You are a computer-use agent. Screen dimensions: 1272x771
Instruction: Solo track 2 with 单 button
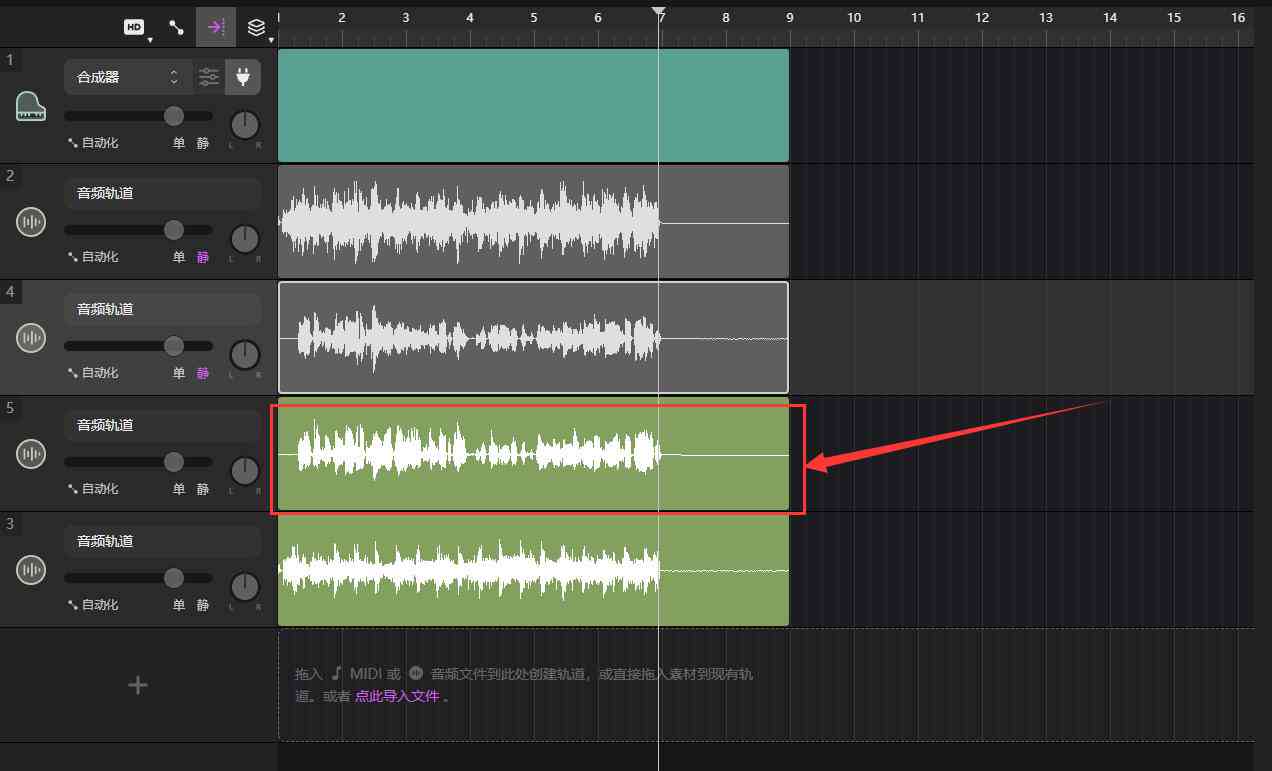click(x=179, y=257)
